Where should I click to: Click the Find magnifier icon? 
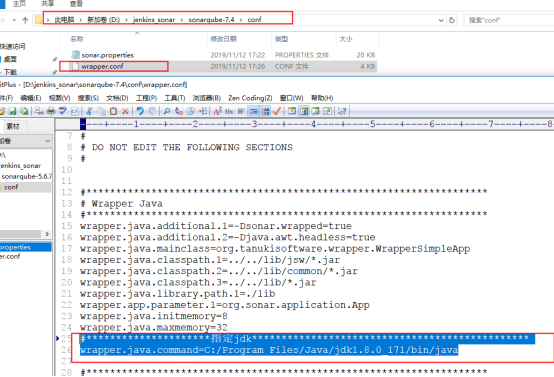[167, 111]
